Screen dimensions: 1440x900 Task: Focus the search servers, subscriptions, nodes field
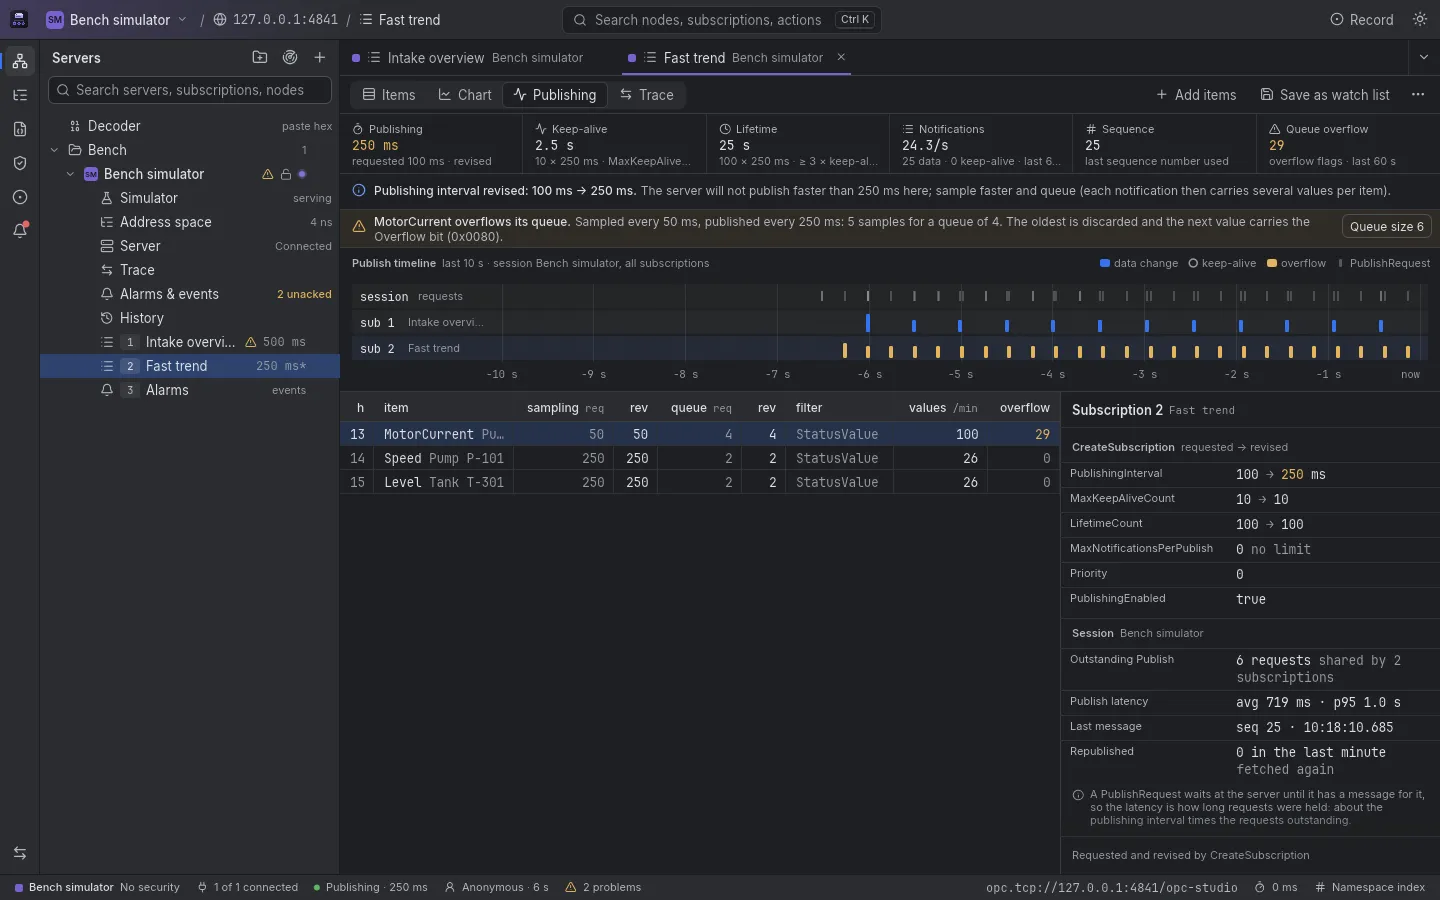click(x=190, y=90)
